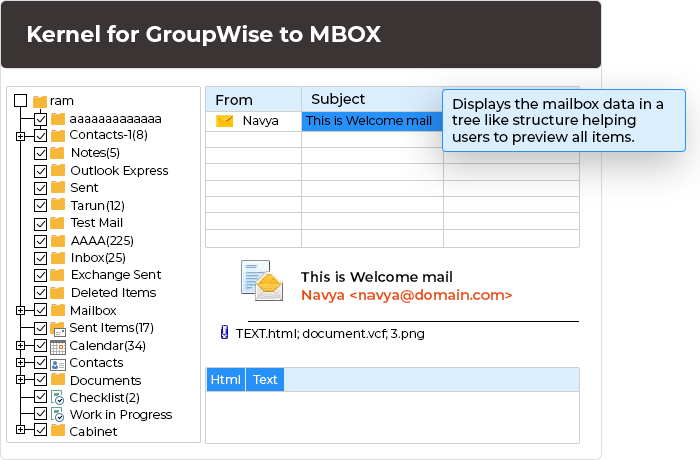Uncheck the Work in Progress checkbox
The height and width of the screenshot is (460, 700).
pos(41,414)
